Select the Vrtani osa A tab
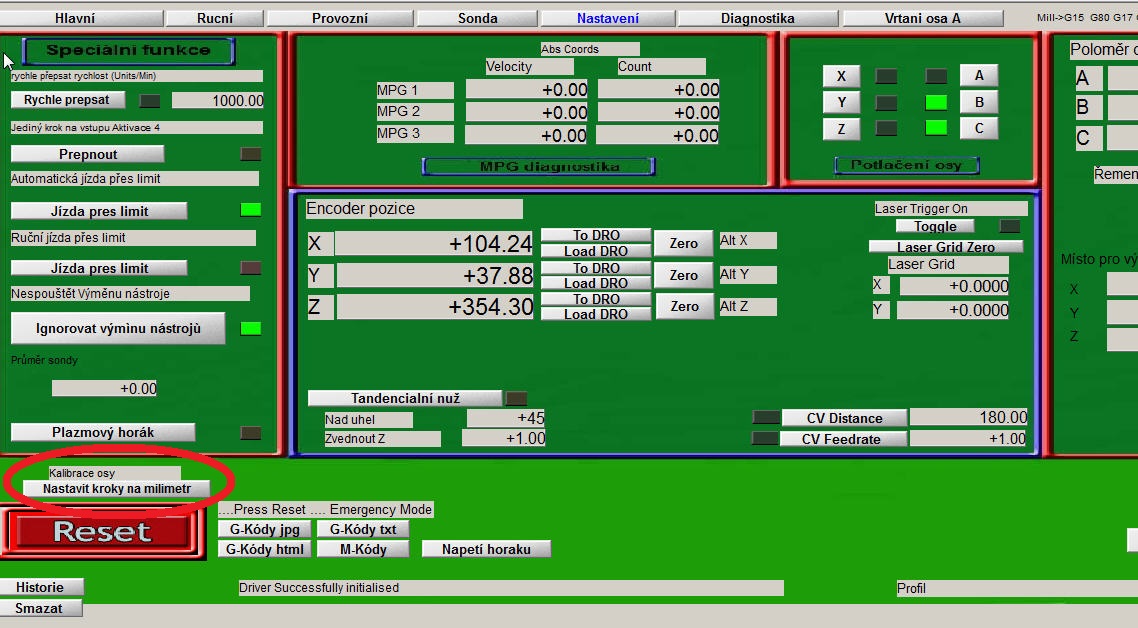This screenshot has width=1138, height=628. coord(922,18)
